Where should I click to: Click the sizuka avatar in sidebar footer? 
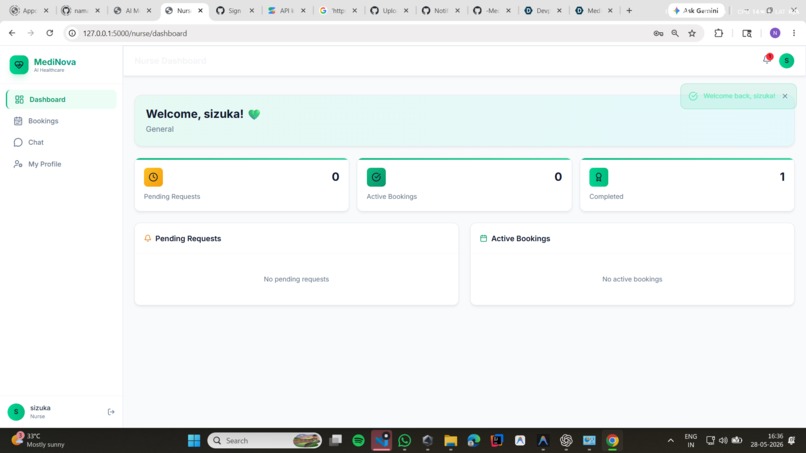[x=16, y=412]
